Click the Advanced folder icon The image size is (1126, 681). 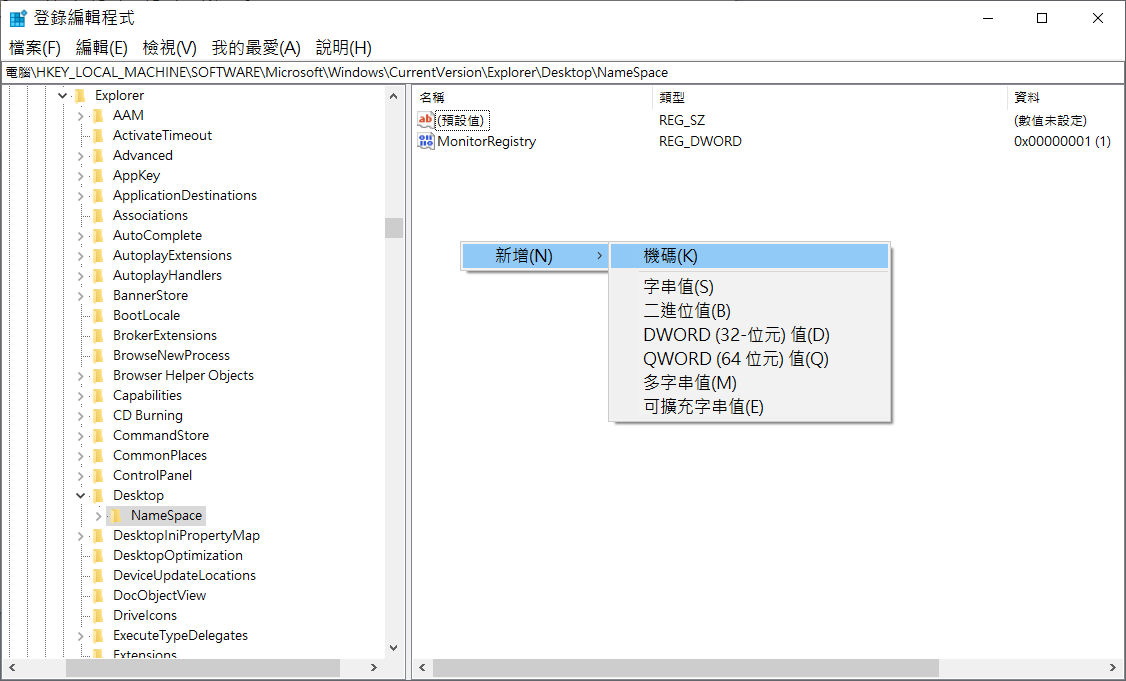99,156
